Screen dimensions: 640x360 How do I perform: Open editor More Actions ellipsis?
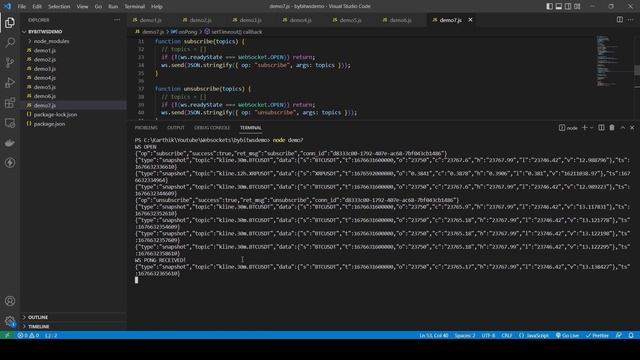point(631,20)
